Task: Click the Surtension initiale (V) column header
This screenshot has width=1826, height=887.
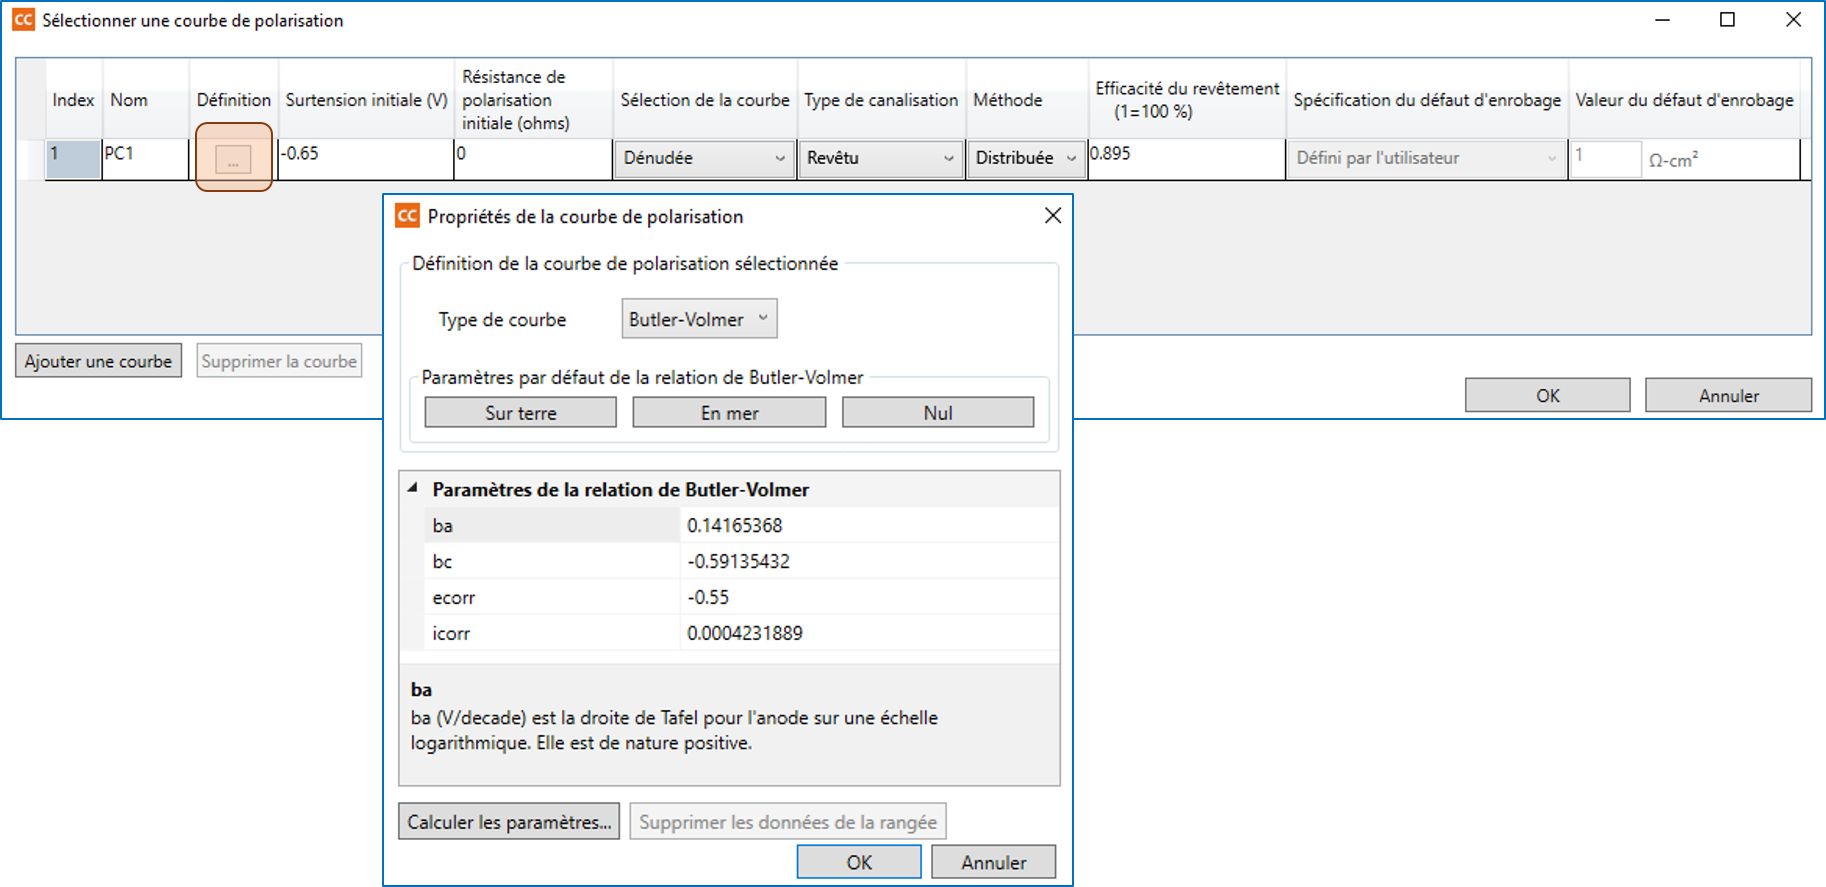Action: pyautogui.click(x=366, y=100)
